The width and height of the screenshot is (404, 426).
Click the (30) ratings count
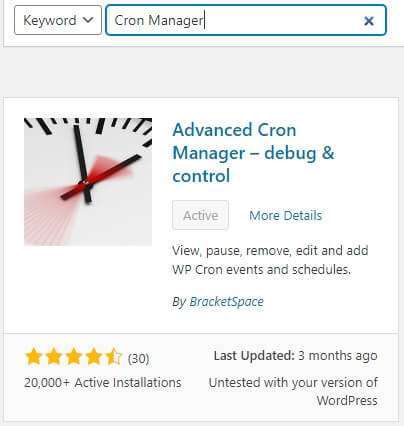coord(138,359)
